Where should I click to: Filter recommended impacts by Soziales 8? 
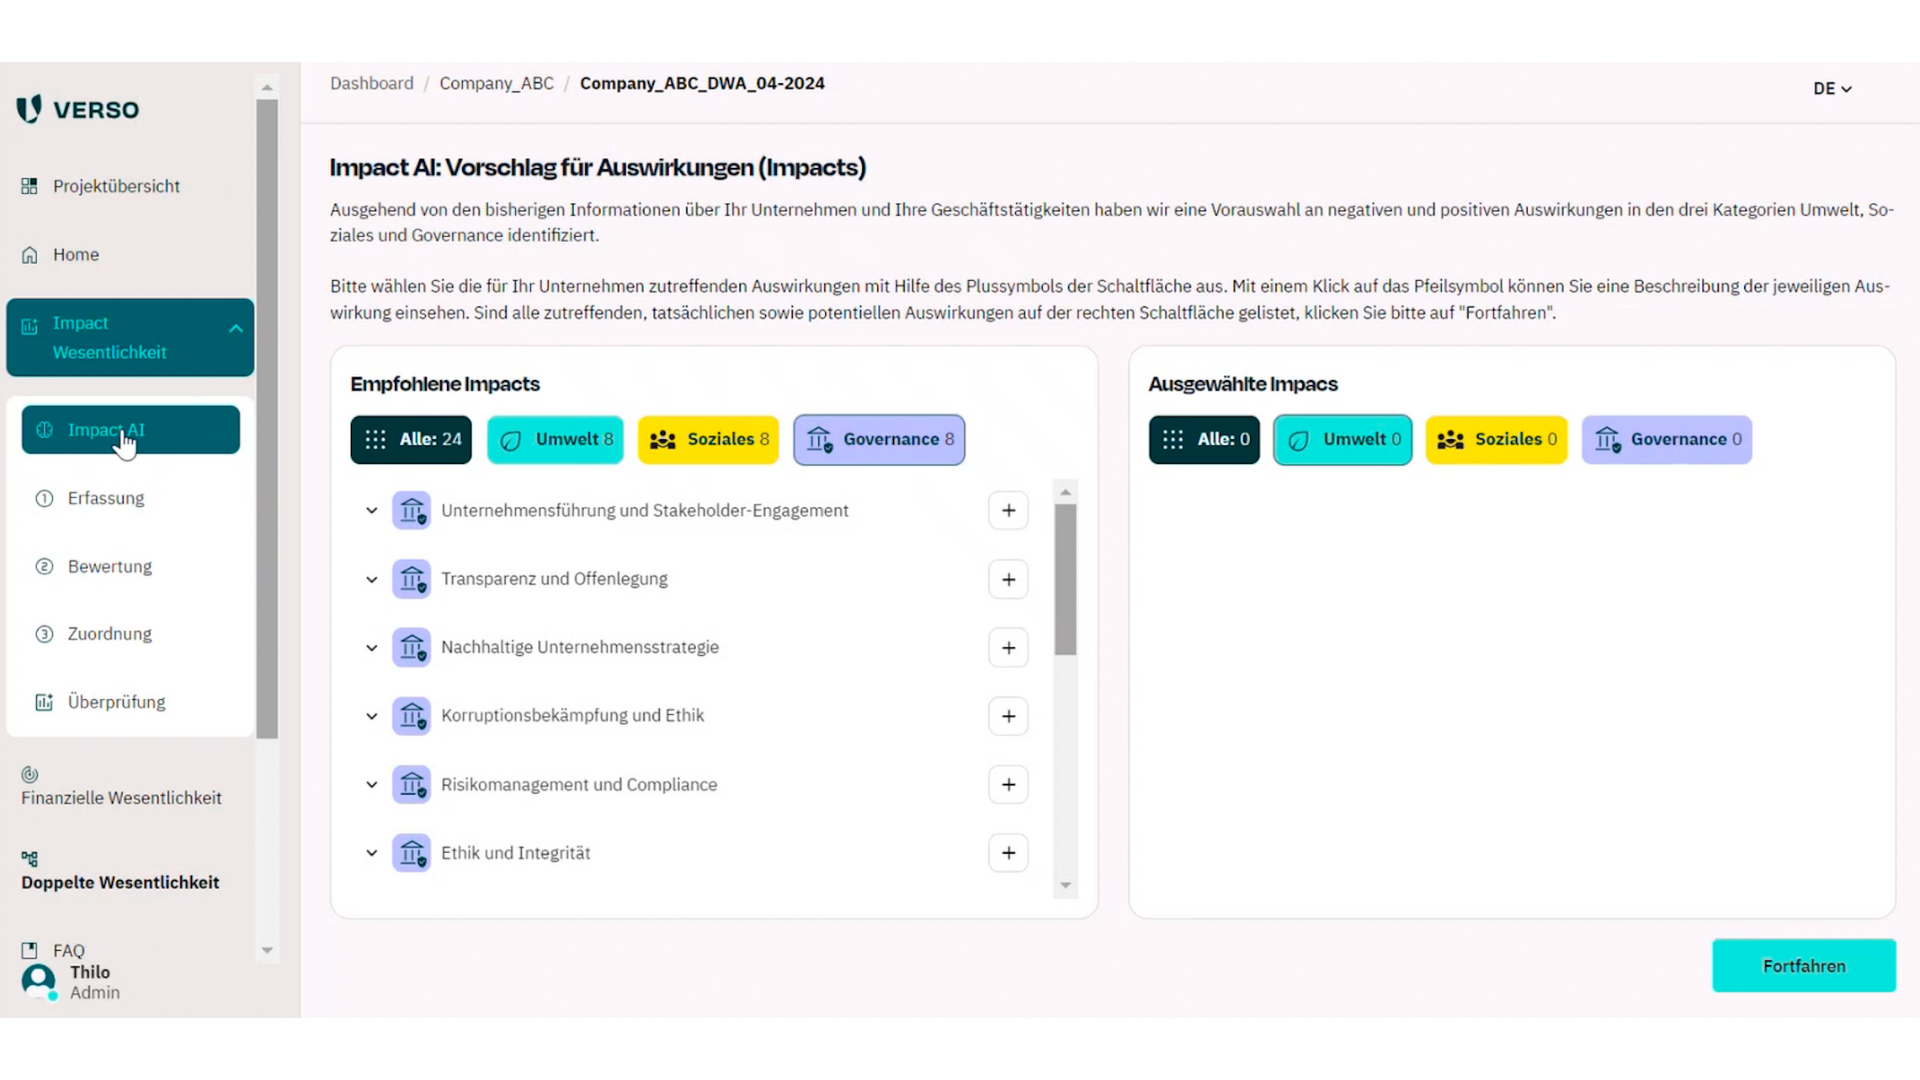tap(709, 440)
